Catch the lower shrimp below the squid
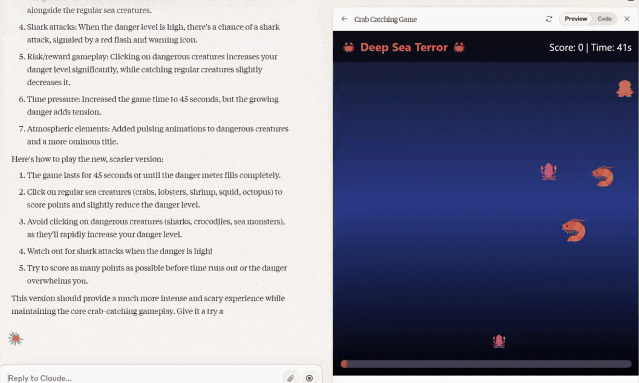 point(574,230)
